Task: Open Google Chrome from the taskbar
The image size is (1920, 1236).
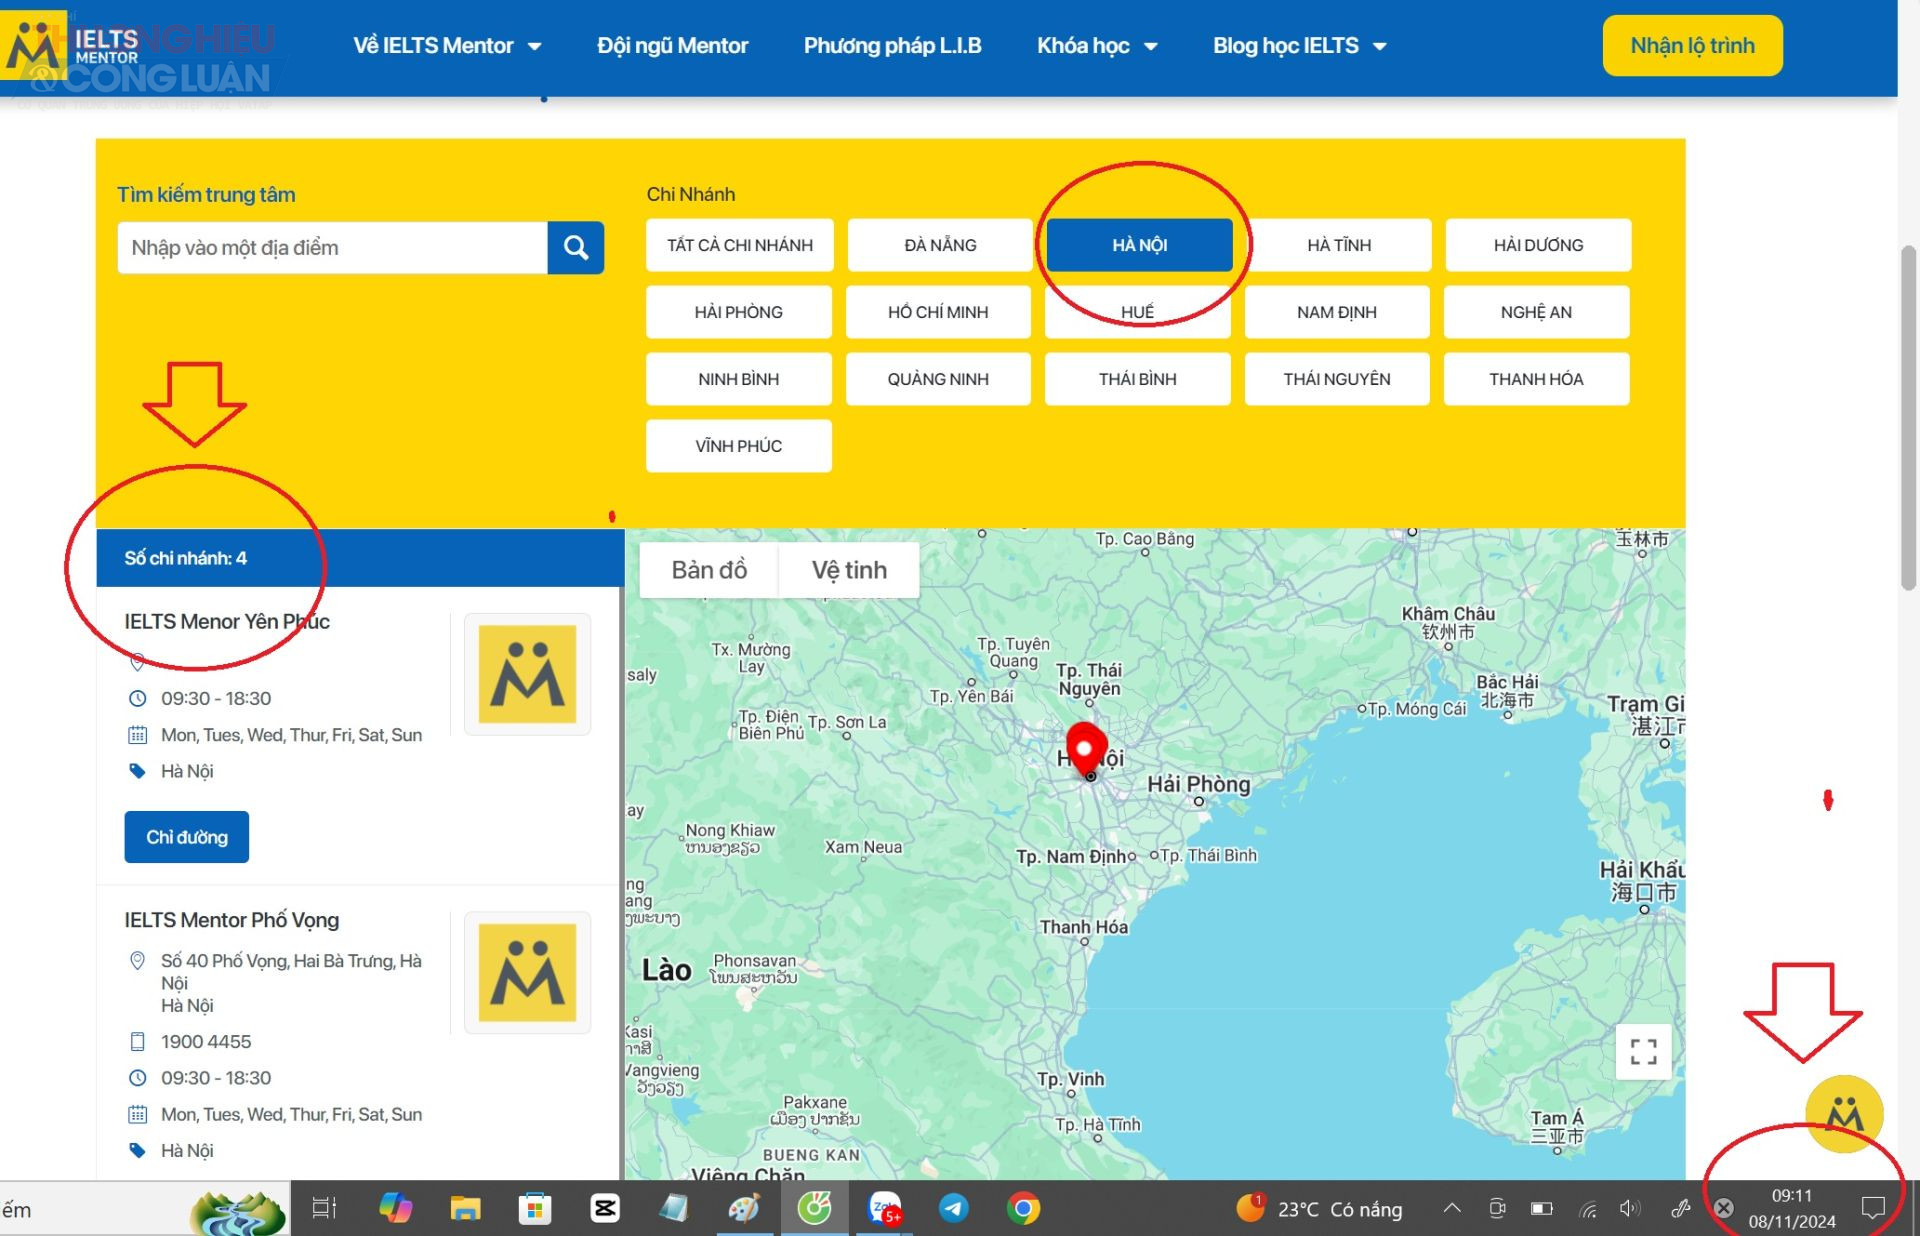Action: click(1023, 1208)
